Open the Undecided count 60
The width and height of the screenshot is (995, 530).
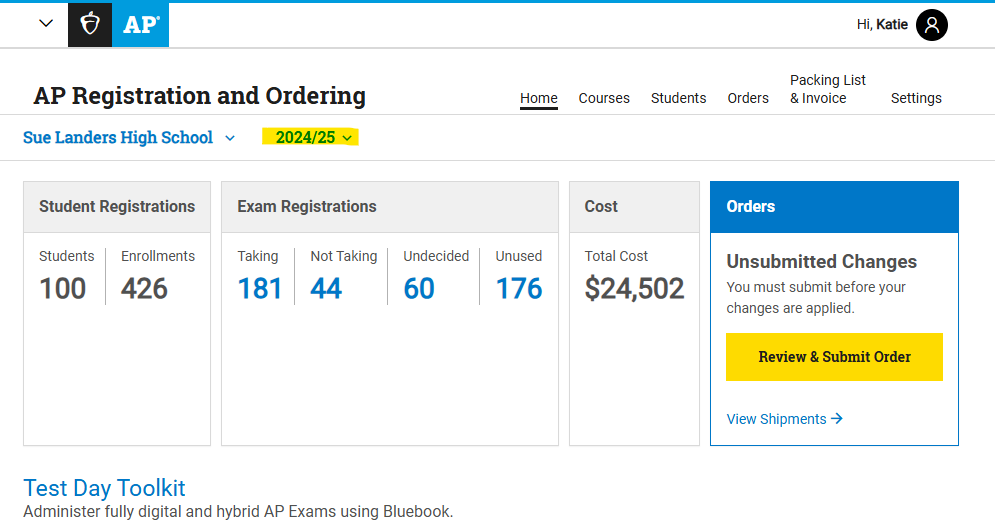click(x=419, y=289)
